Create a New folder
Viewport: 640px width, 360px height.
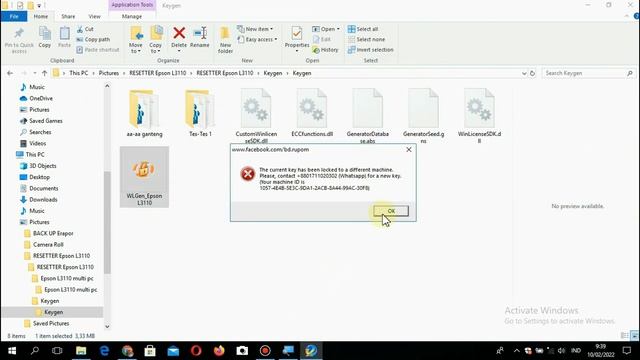[x=225, y=40]
